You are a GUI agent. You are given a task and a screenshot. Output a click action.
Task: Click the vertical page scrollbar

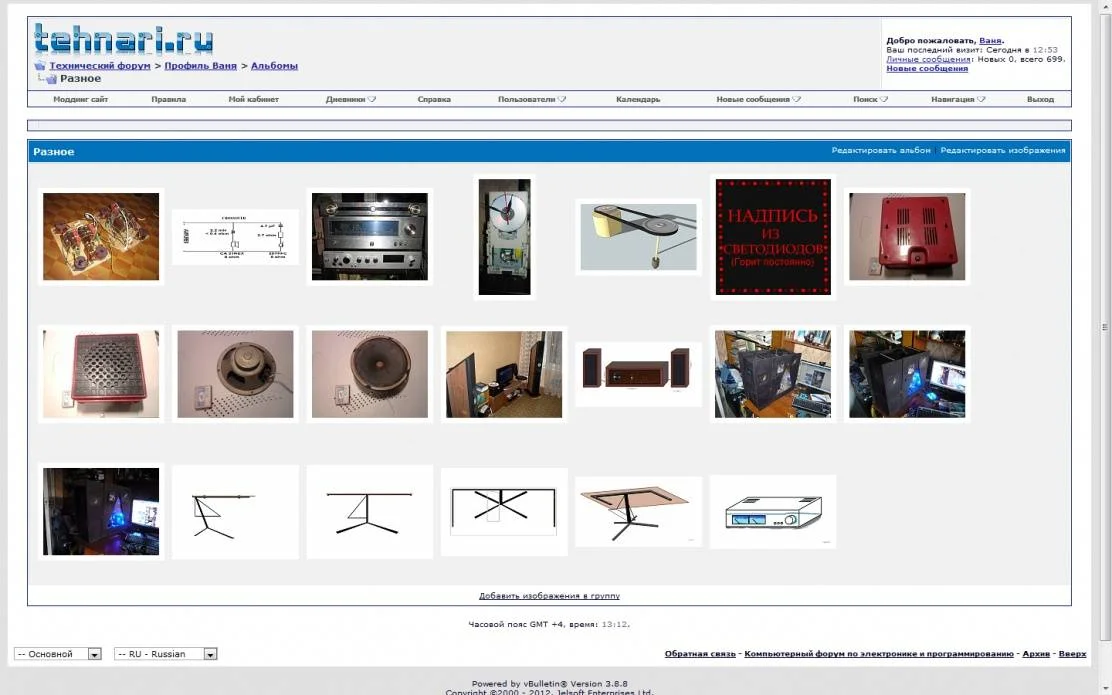pos(1104,327)
